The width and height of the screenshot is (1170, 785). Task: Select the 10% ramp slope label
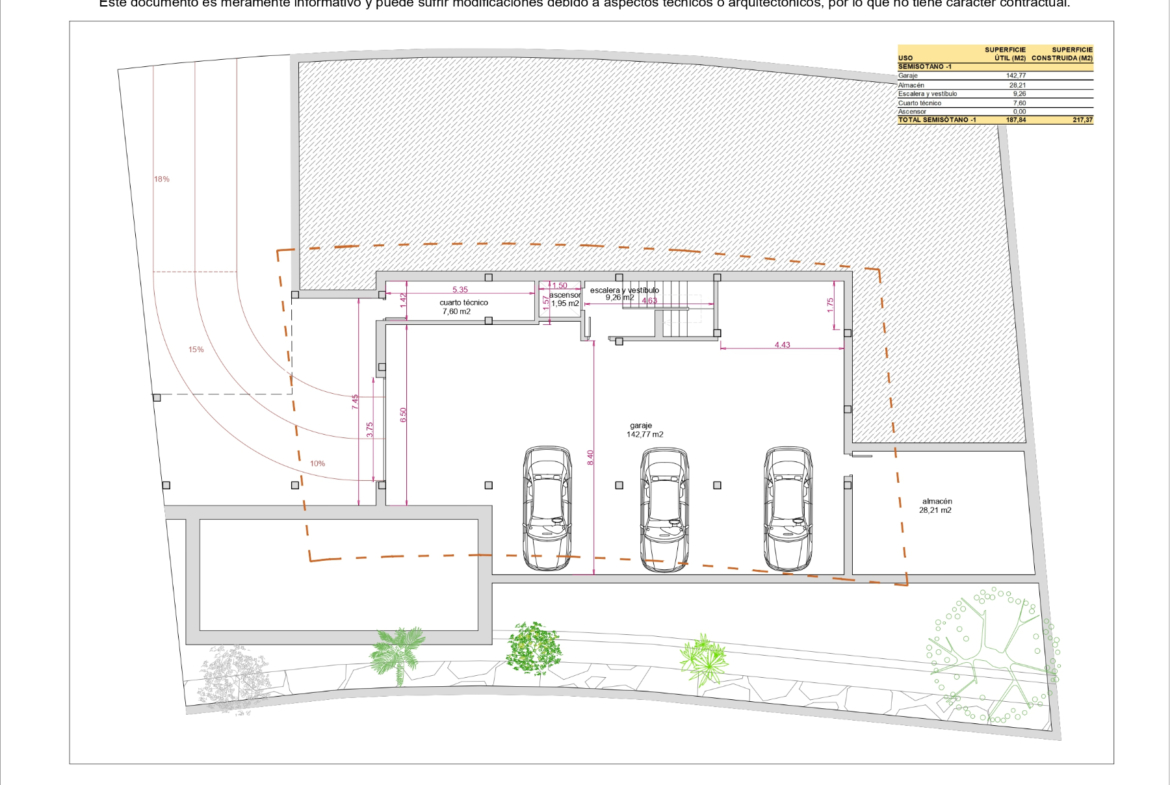tap(318, 463)
